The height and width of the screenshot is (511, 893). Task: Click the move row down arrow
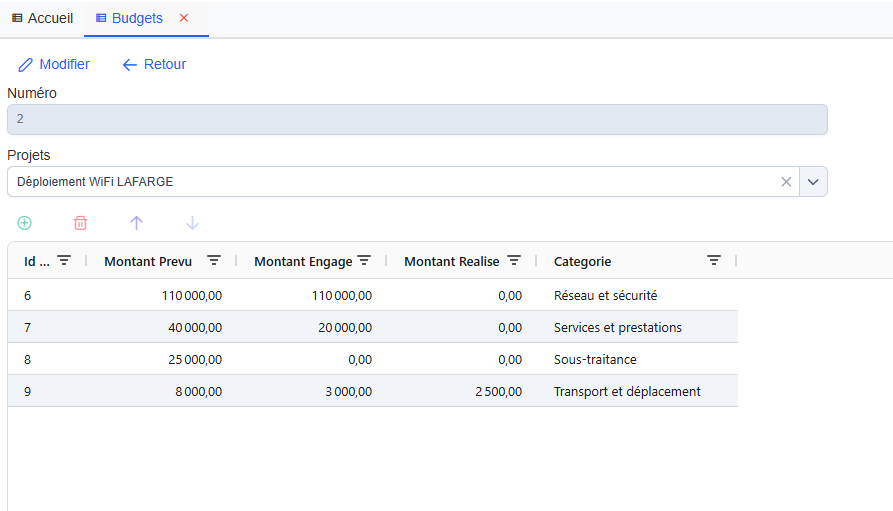[193, 223]
